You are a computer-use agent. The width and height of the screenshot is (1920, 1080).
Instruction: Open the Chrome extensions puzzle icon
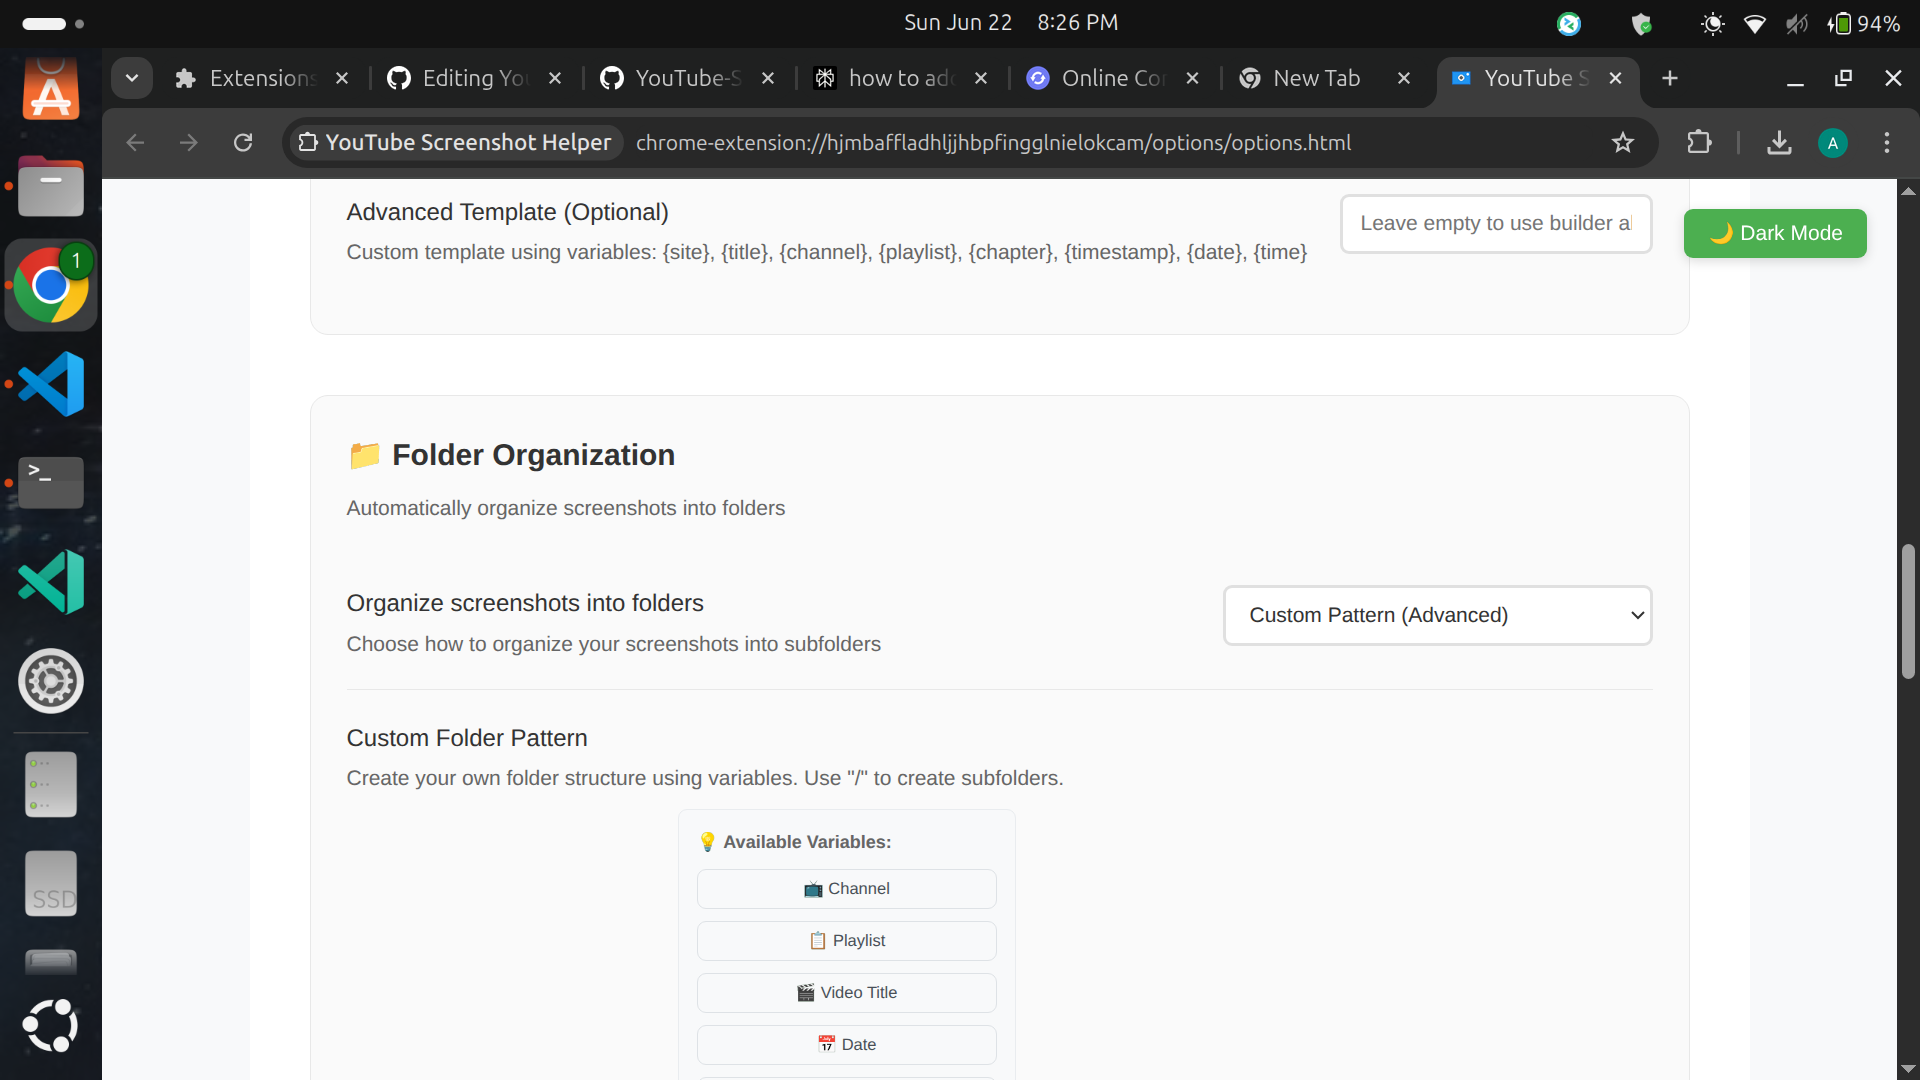click(x=1699, y=143)
